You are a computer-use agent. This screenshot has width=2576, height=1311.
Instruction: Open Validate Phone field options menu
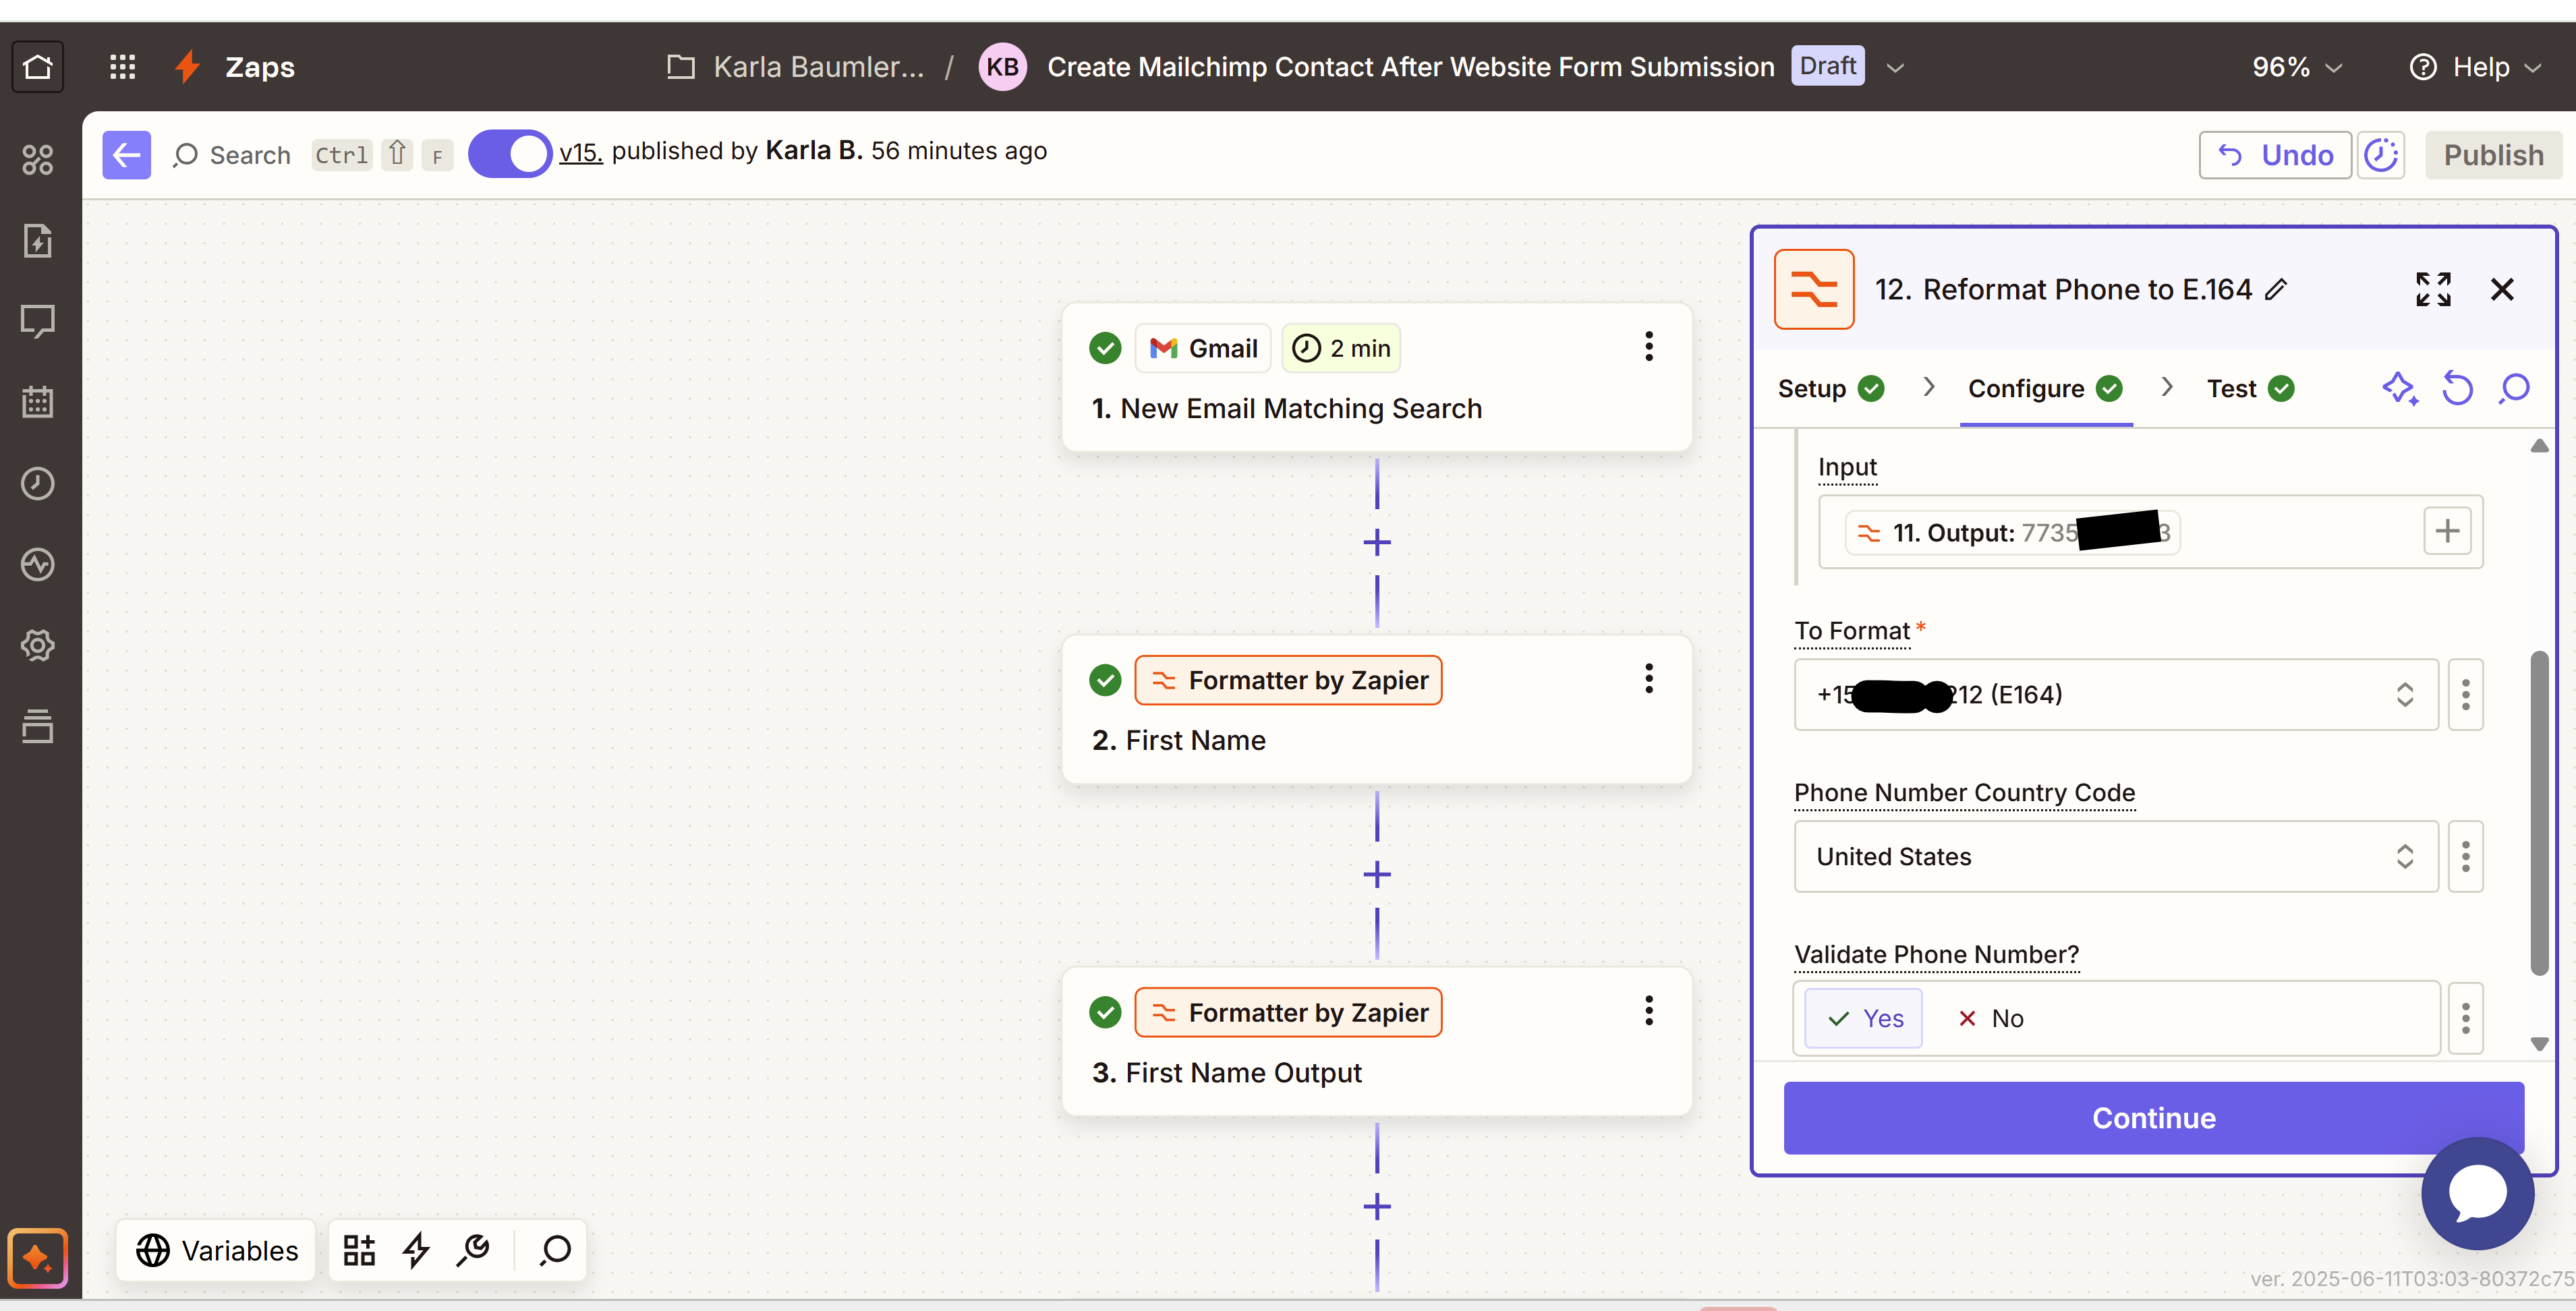point(2465,1019)
